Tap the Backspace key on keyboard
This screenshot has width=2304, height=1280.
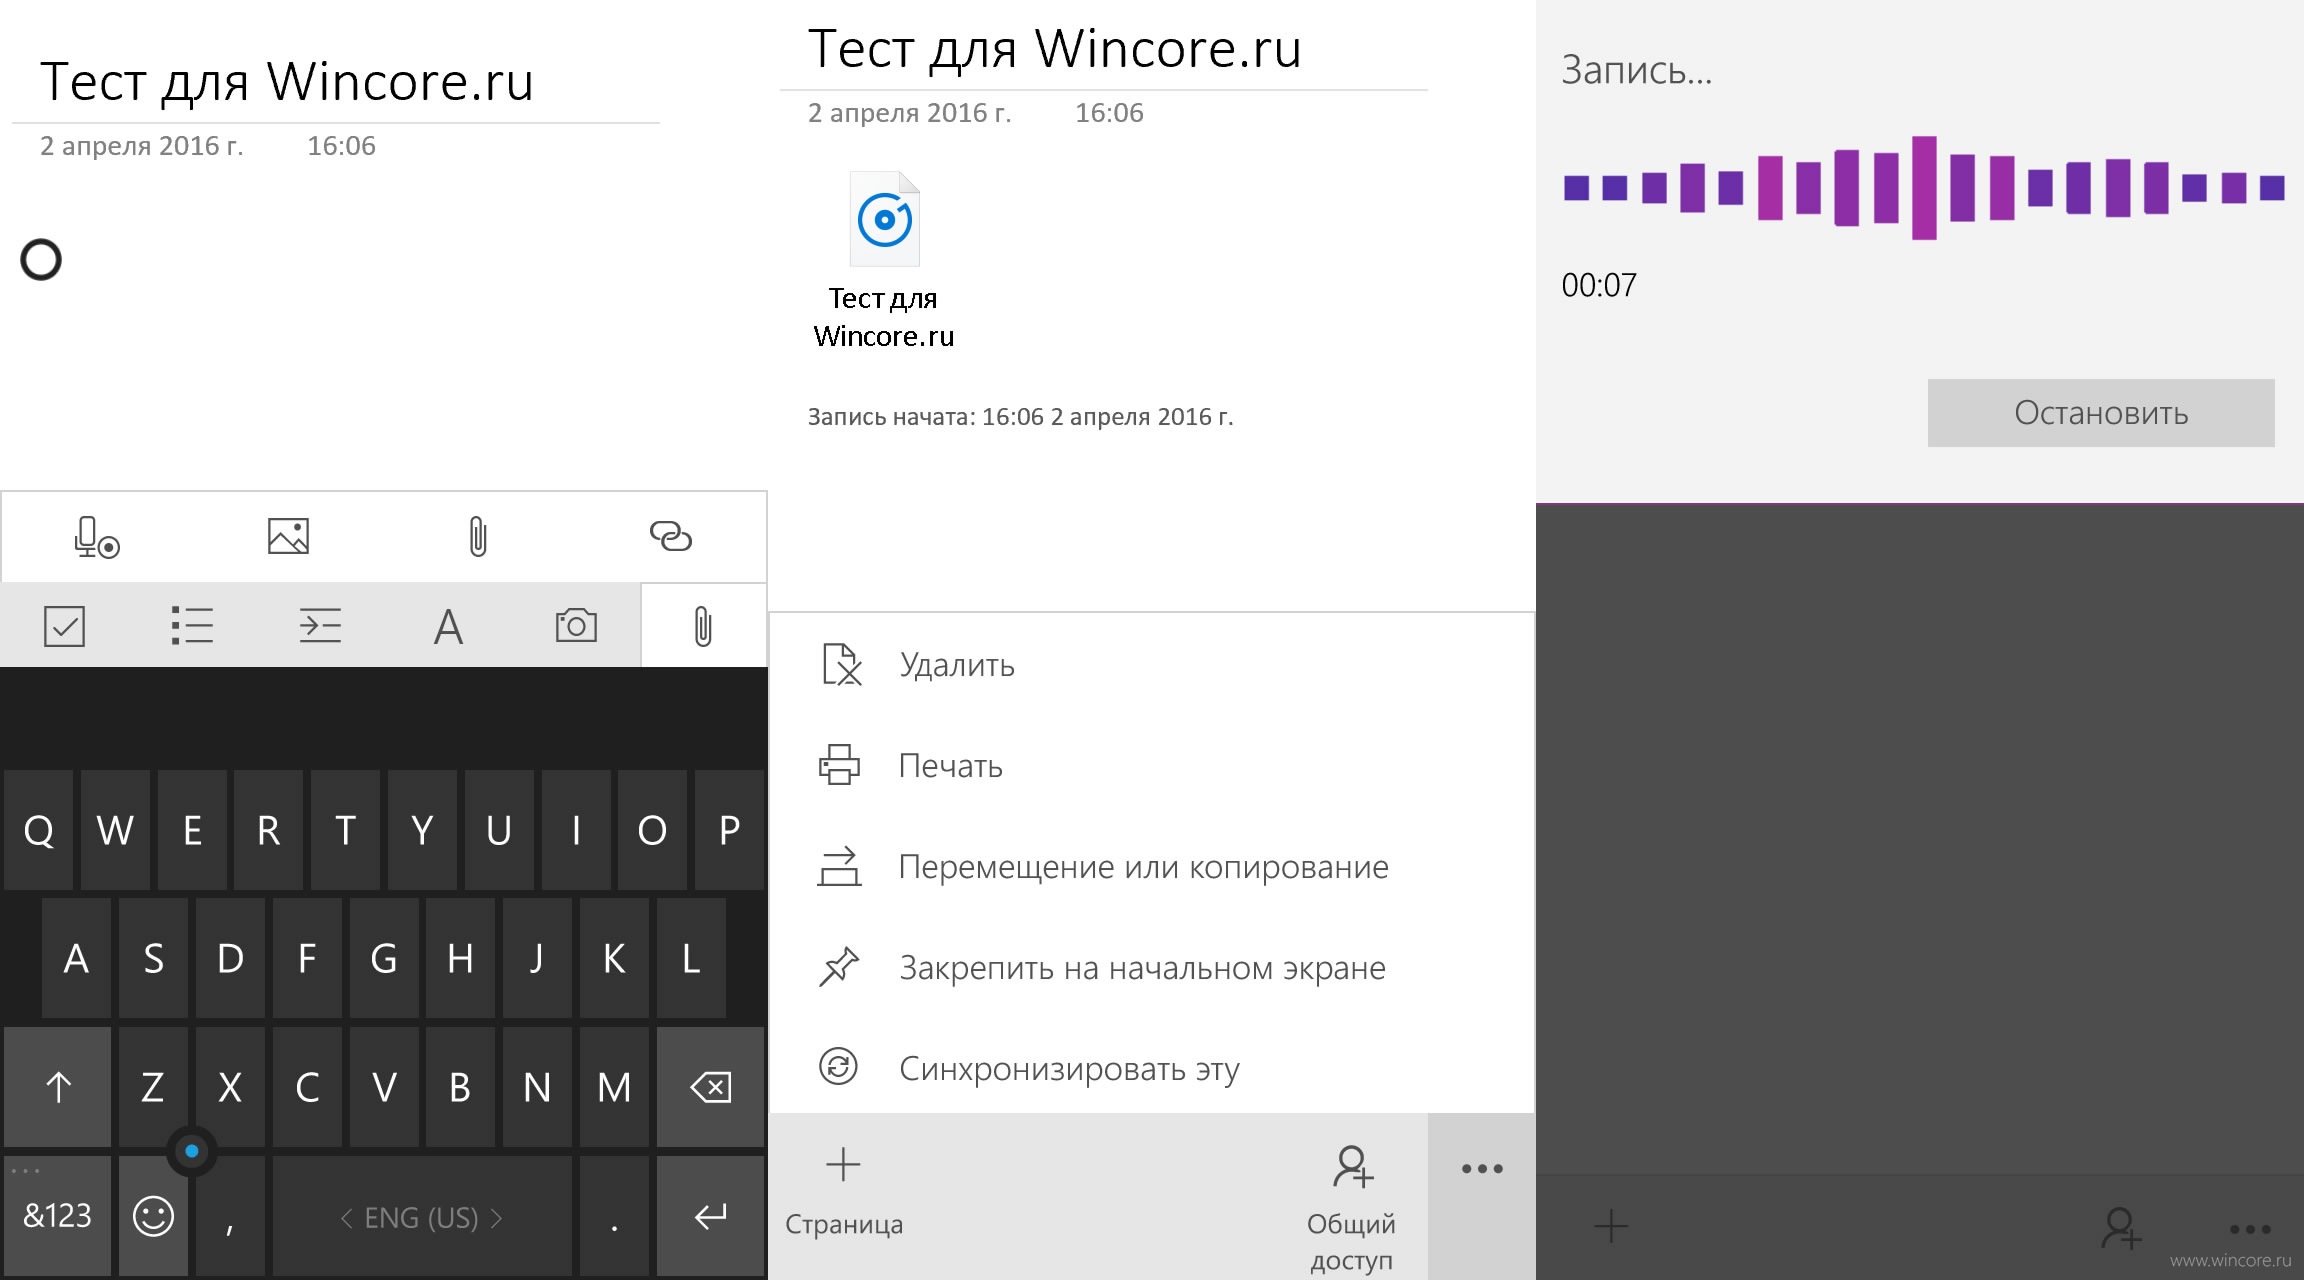[x=711, y=1087]
